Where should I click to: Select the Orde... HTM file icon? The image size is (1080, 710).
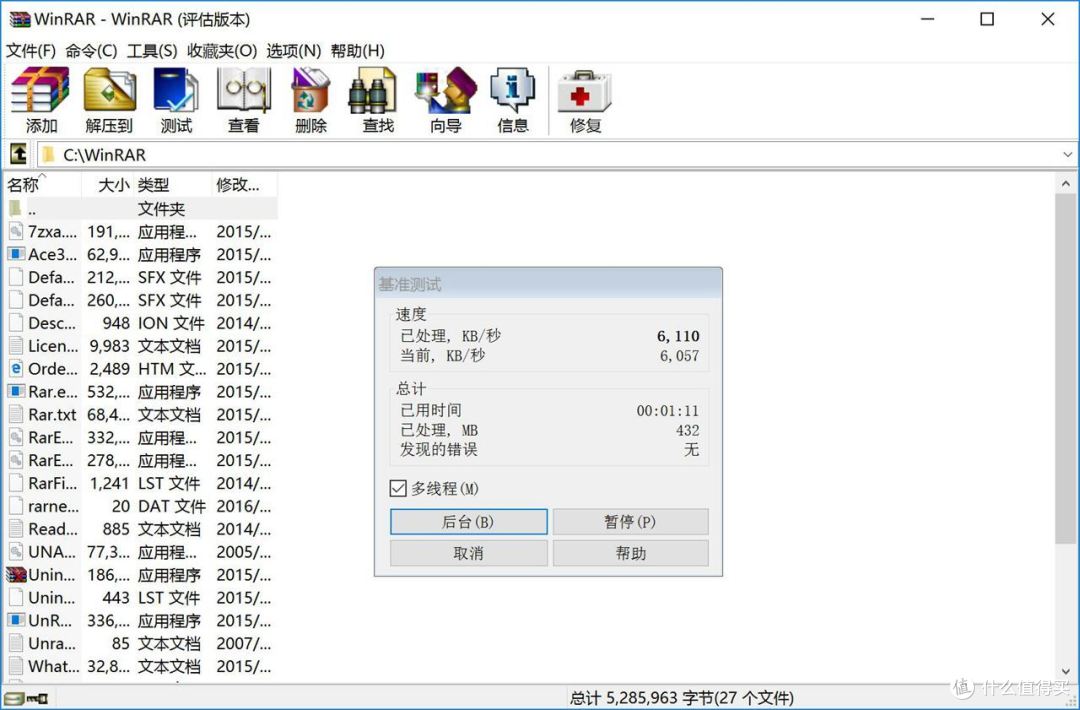coord(16,368)
